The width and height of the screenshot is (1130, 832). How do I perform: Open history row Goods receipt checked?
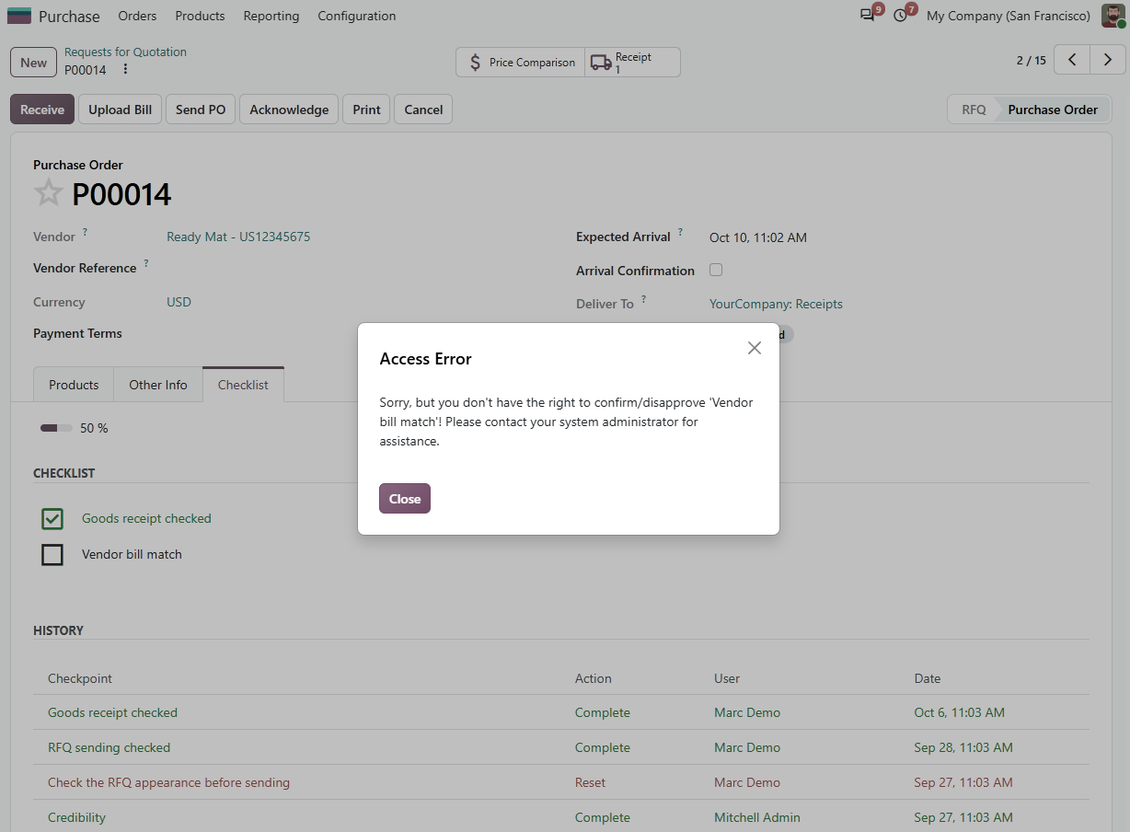pyautogui.click(x=561, y=712)
